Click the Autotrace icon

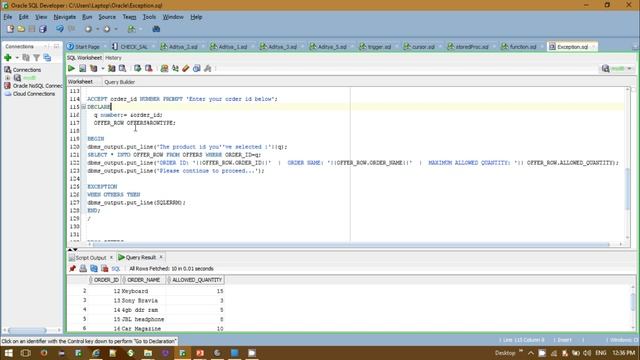coord(111,69)
